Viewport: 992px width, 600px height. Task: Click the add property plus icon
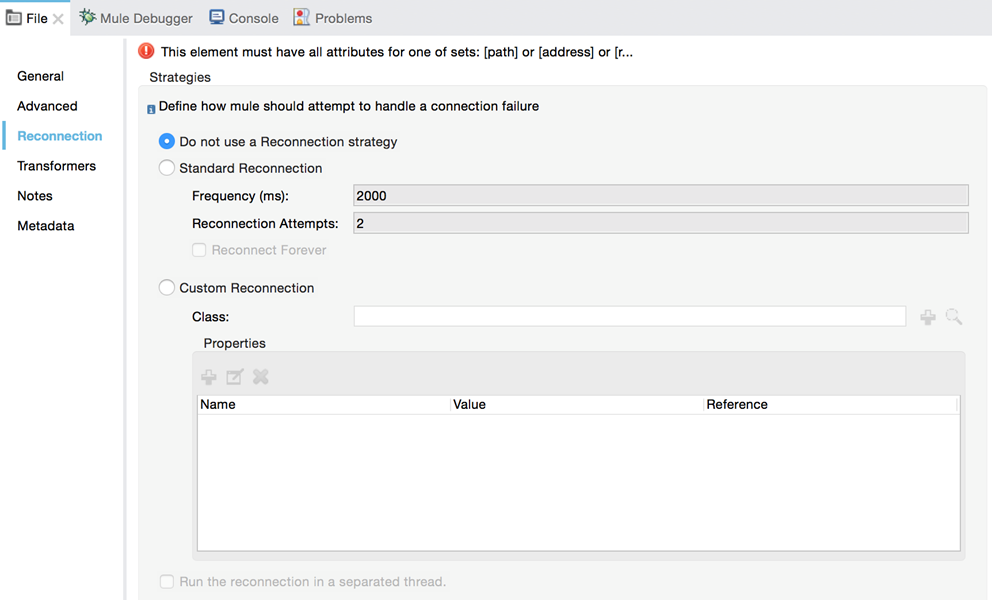tap(209, 377)
